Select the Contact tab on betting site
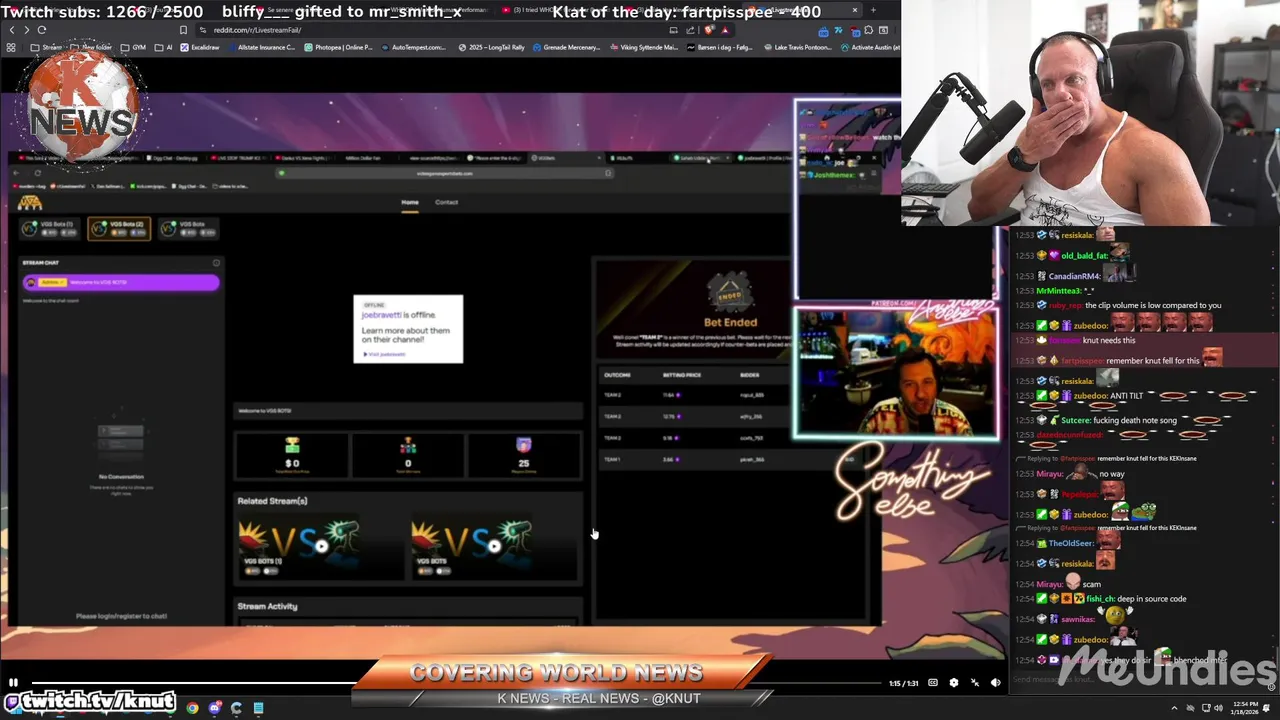This screenshot has width=1280, height=720. (x=446, y=202)
